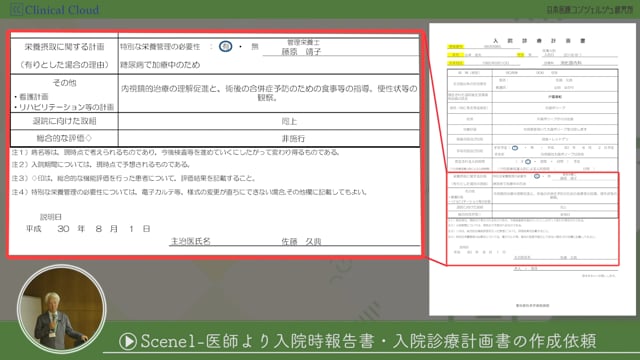Click the 説明日 label
640x360 pixels.
(x=51, y=217)
